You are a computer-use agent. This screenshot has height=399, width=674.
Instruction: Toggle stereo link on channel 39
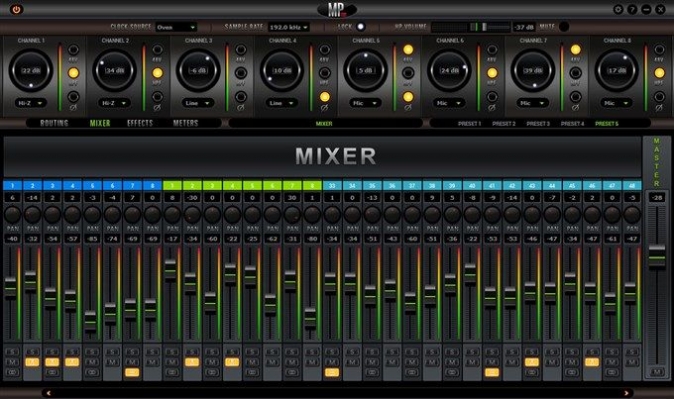[x=452, y=372]
